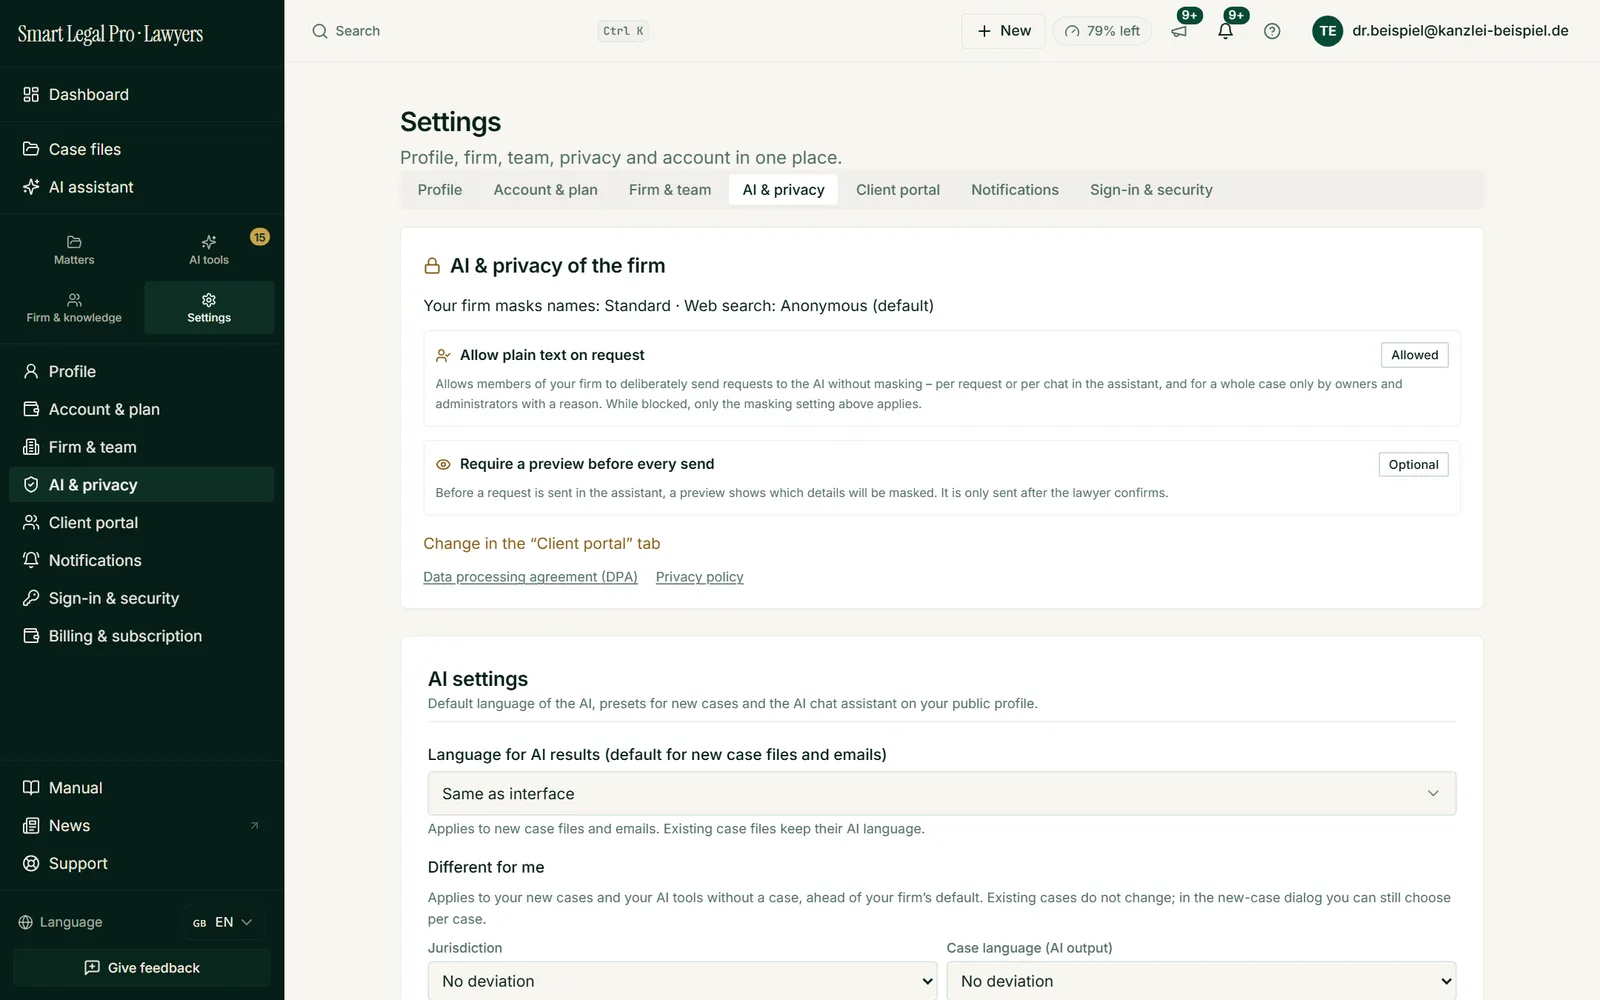Switch to the Firm & team tab
Viewport: 1600px width, 1000px height.
(x=670, y=190)
